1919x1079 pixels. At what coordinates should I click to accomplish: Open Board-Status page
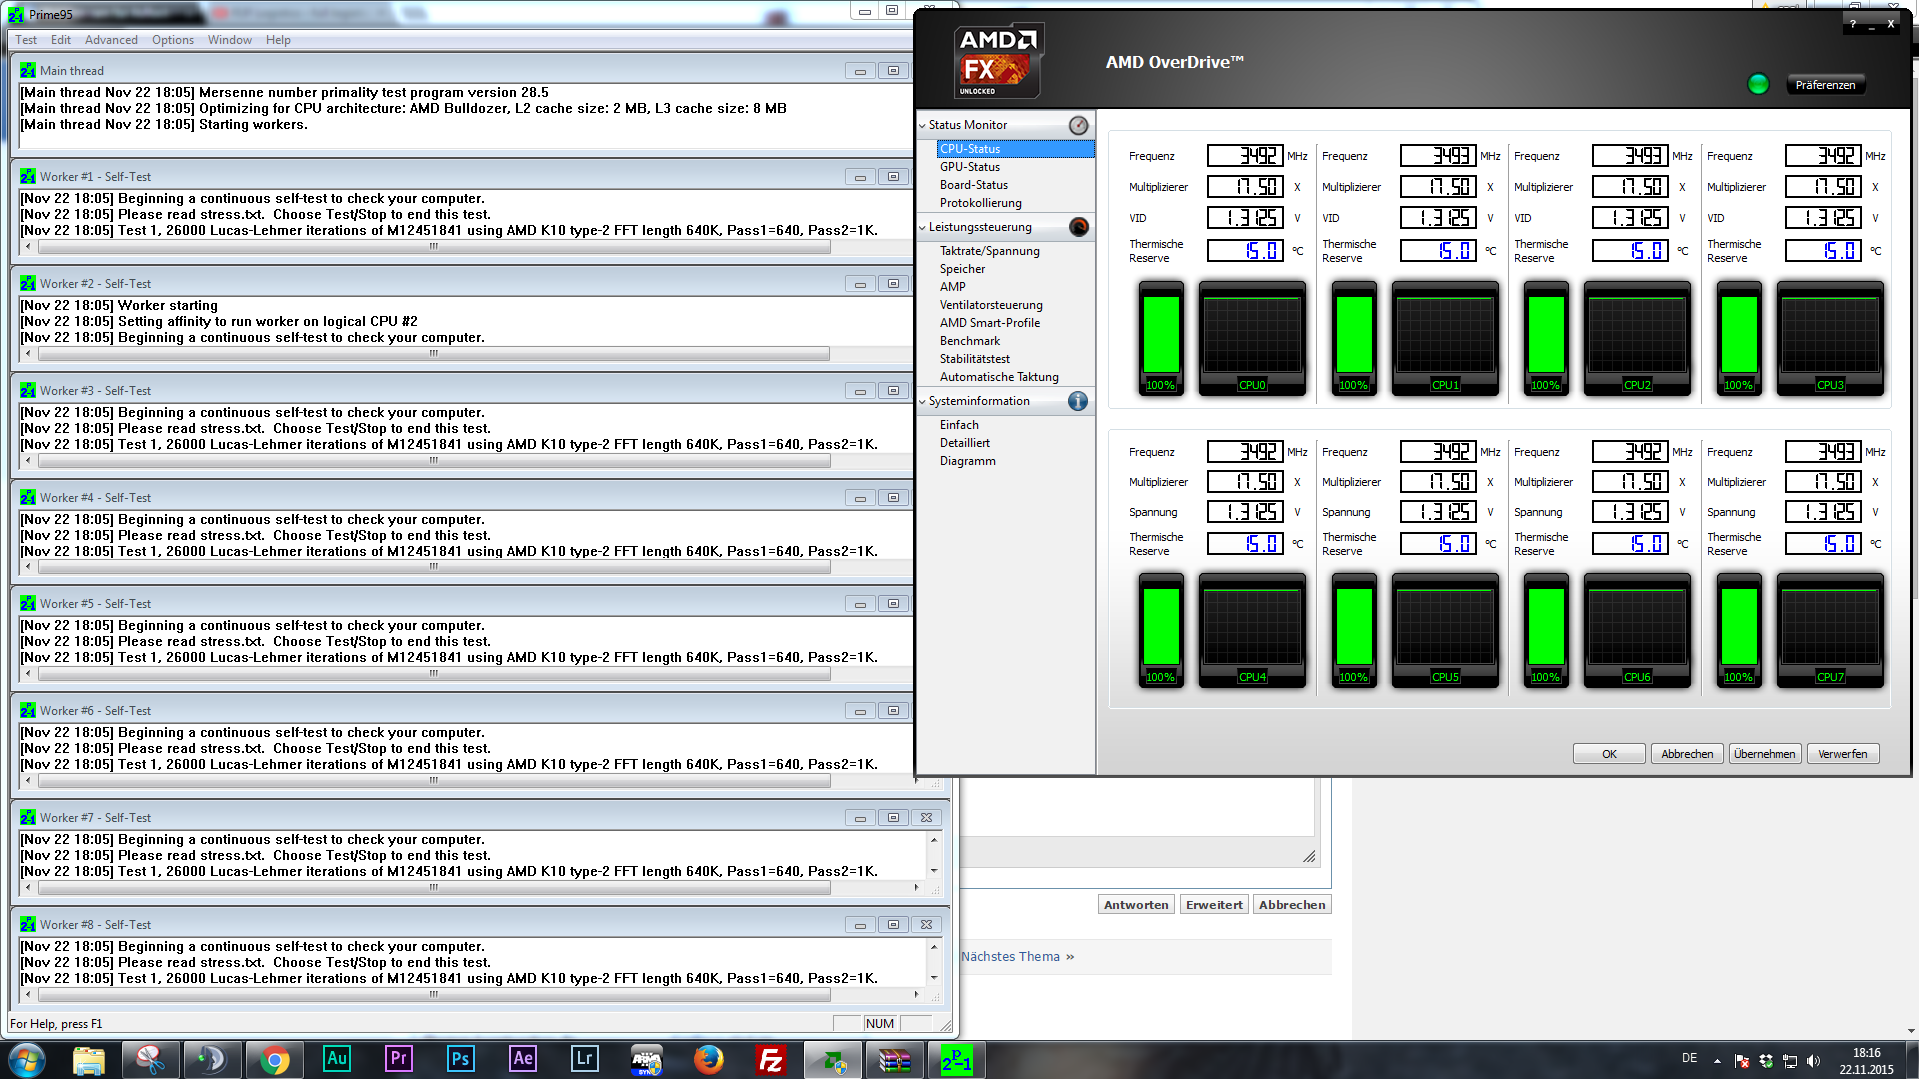(x=973, y=185)
